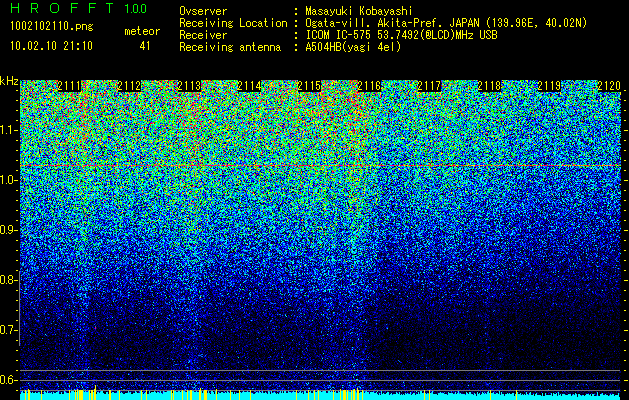Click the A504HB(yagi 4el) antenna text
Screen dimensions: 629x400
click(353, 47)
